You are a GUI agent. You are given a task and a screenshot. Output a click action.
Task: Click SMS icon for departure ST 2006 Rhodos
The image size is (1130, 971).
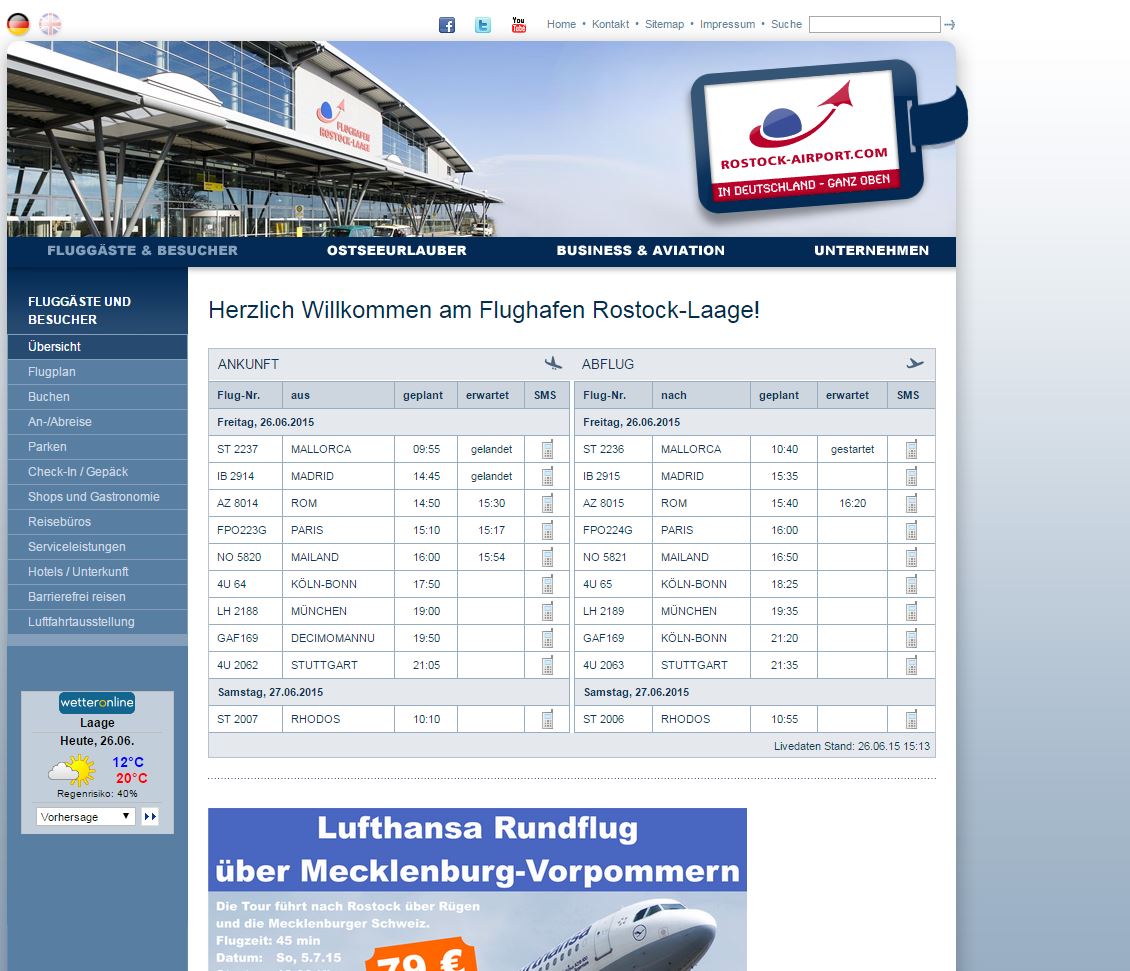[911, 720]
